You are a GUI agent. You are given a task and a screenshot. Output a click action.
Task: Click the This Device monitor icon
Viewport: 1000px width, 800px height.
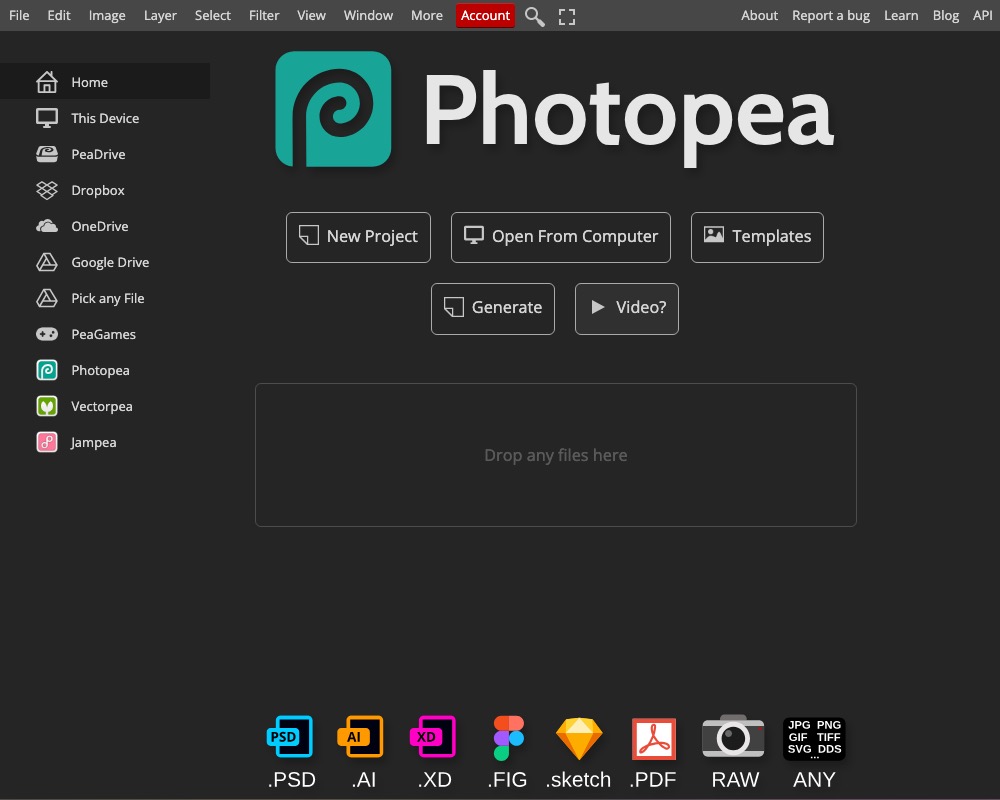tap(47, 118)
